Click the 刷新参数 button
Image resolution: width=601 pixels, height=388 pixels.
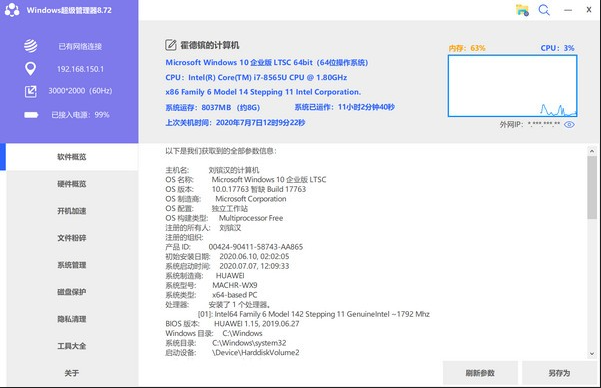pos(480,373)
